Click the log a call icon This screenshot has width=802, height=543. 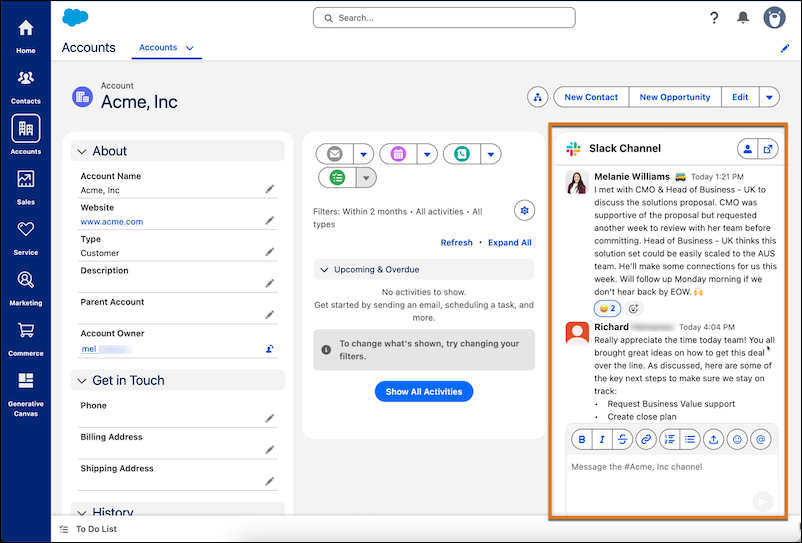click(461, 154)
